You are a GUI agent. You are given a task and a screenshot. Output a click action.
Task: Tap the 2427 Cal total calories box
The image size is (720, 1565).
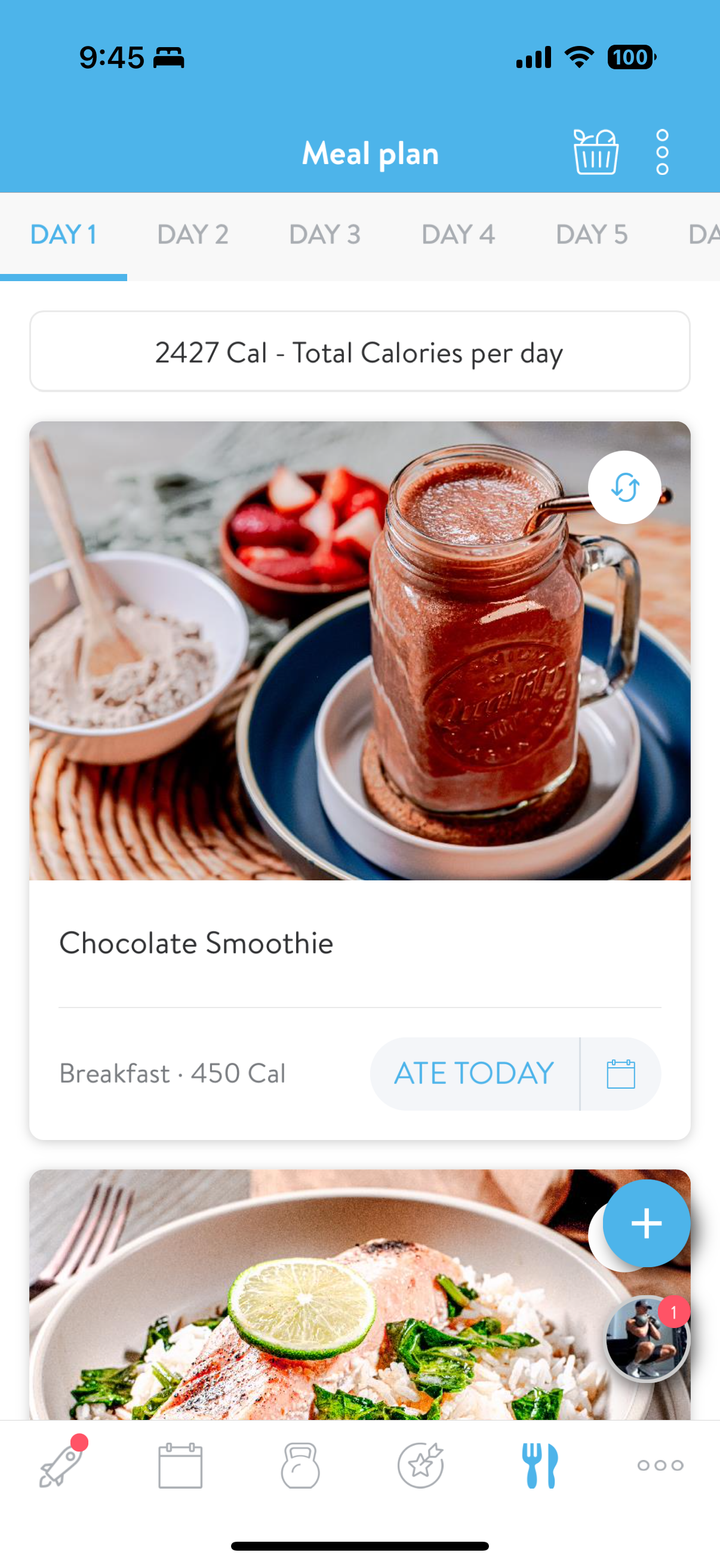tap(360, 352)
